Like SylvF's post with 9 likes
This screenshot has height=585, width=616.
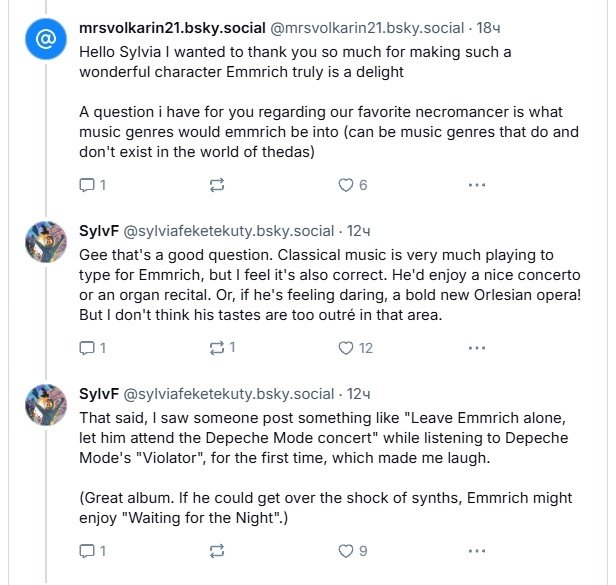click(x=347, y=550)
